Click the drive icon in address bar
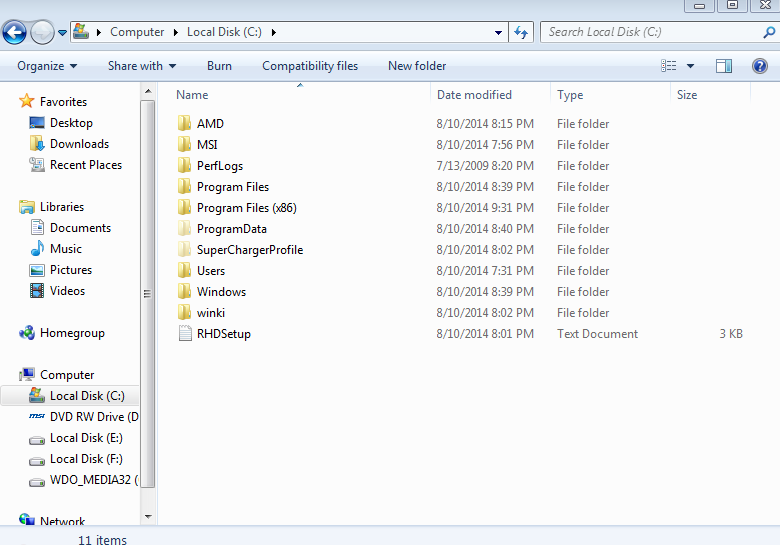Viewport: 780px width, 545px height. (x=81, y=32)
